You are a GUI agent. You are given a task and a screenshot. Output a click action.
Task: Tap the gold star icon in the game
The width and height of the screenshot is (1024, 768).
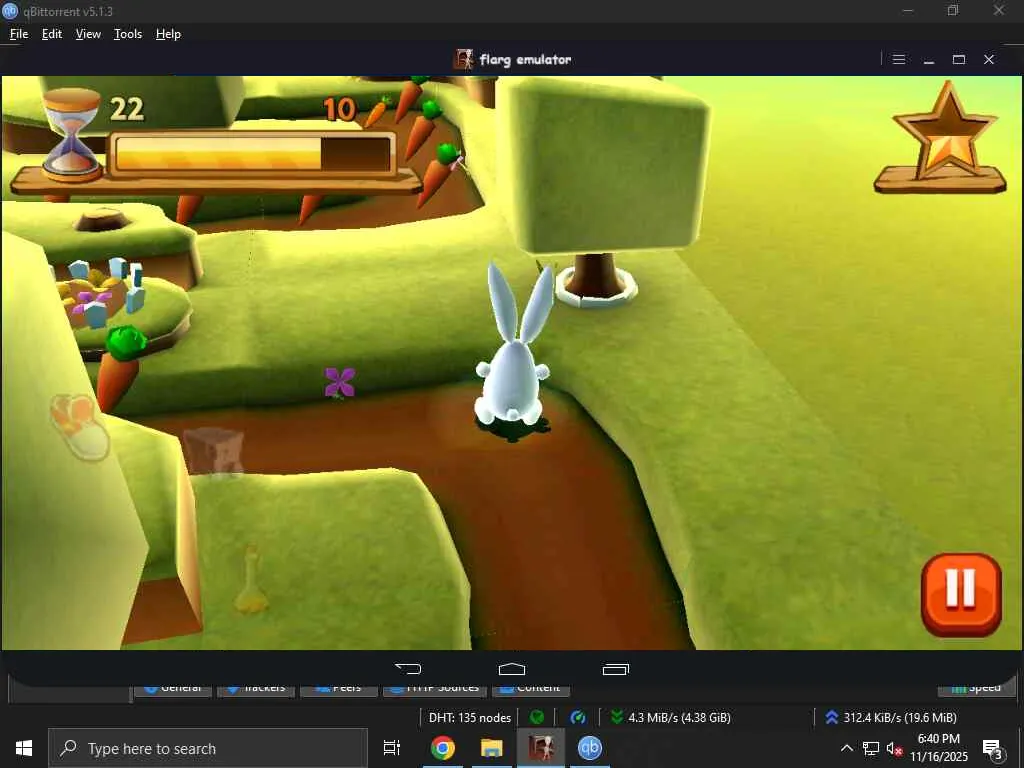pos(945,133)
